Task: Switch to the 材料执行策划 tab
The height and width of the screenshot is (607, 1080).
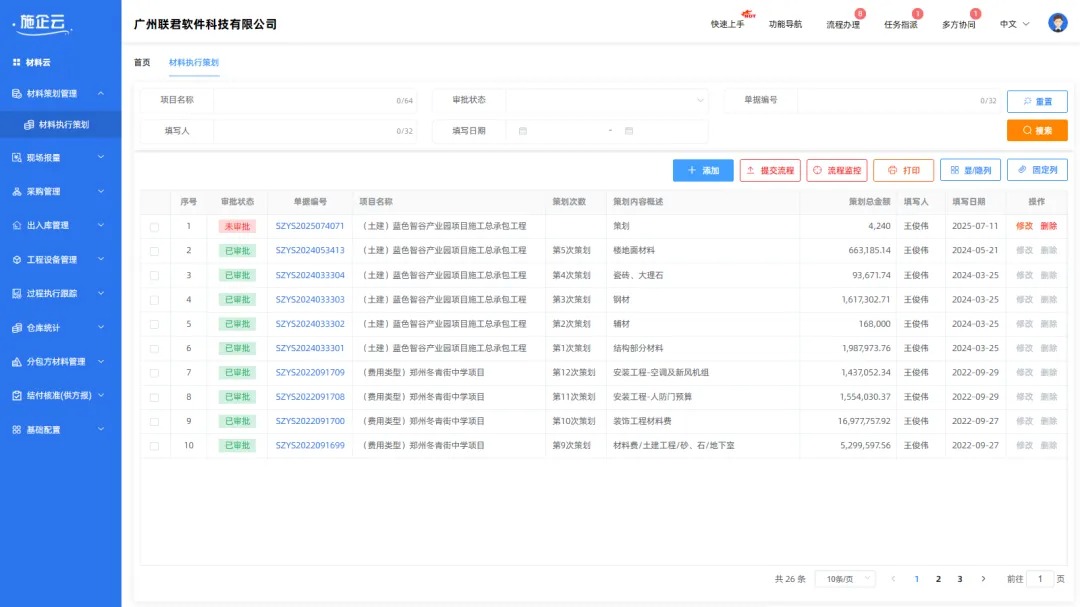Action: (194, 62)
